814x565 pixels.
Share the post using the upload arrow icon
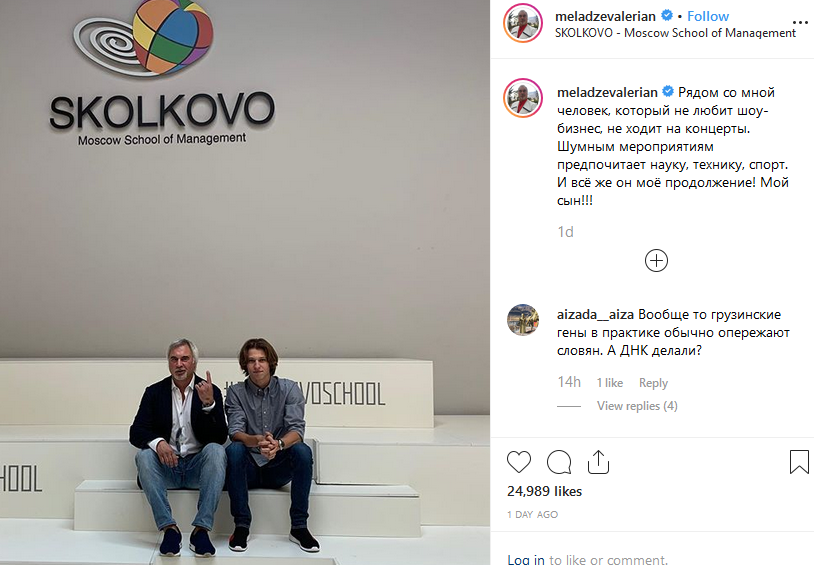click(x=598, y=462)
